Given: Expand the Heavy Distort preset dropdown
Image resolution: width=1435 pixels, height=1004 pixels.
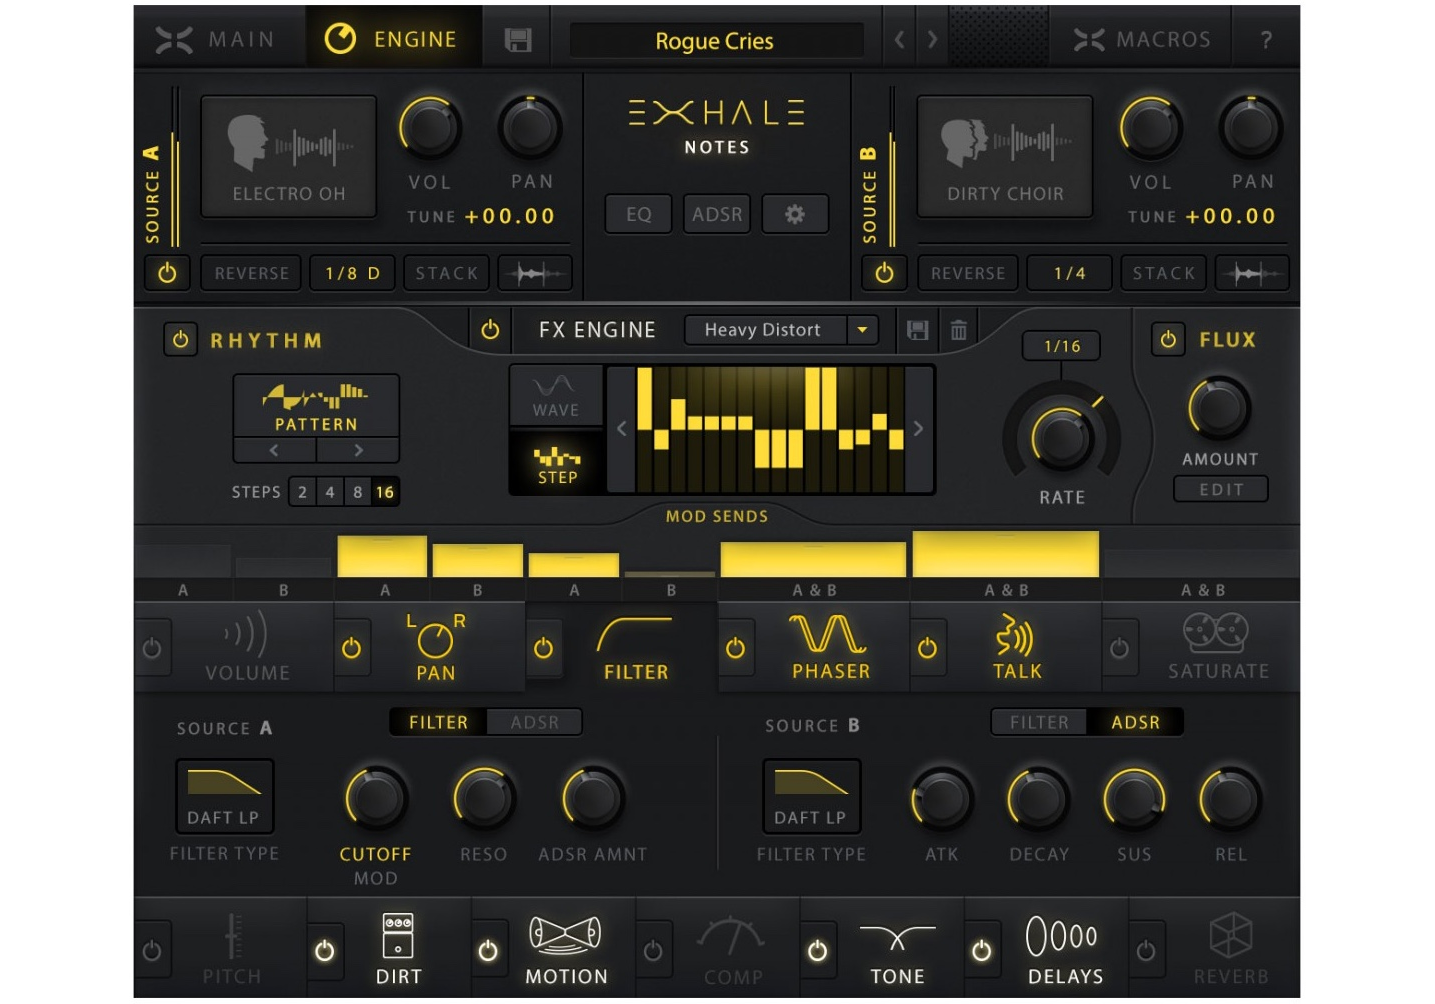Looking at the screenshot, I should click(862, 330).
